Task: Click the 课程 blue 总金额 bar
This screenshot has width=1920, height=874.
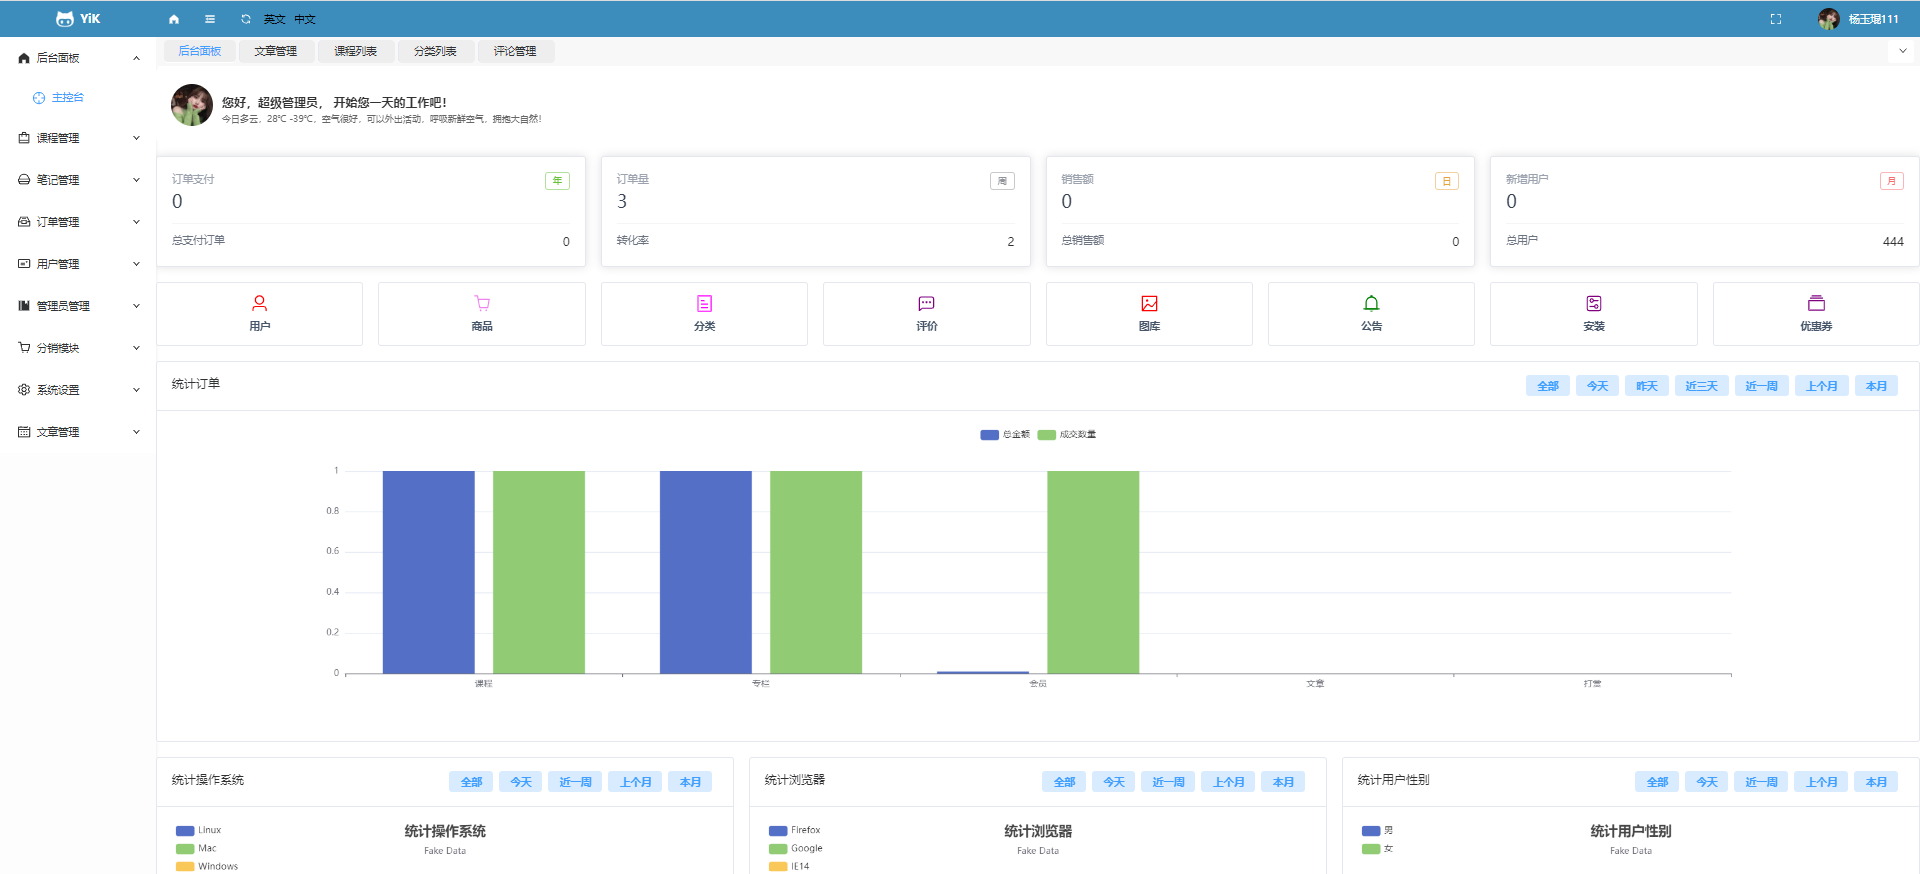Action: pyautogui.click(x=428, y=572)
